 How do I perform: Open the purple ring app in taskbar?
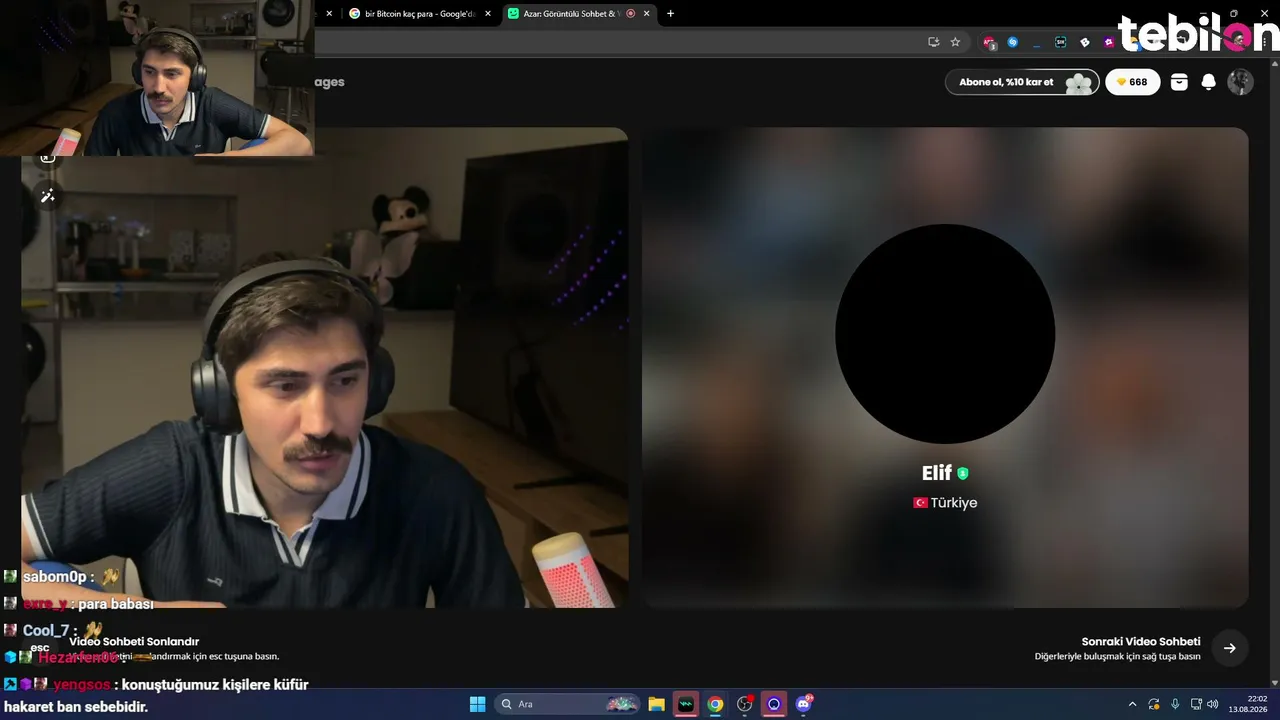pyautogui.click(x=774, y=704)
